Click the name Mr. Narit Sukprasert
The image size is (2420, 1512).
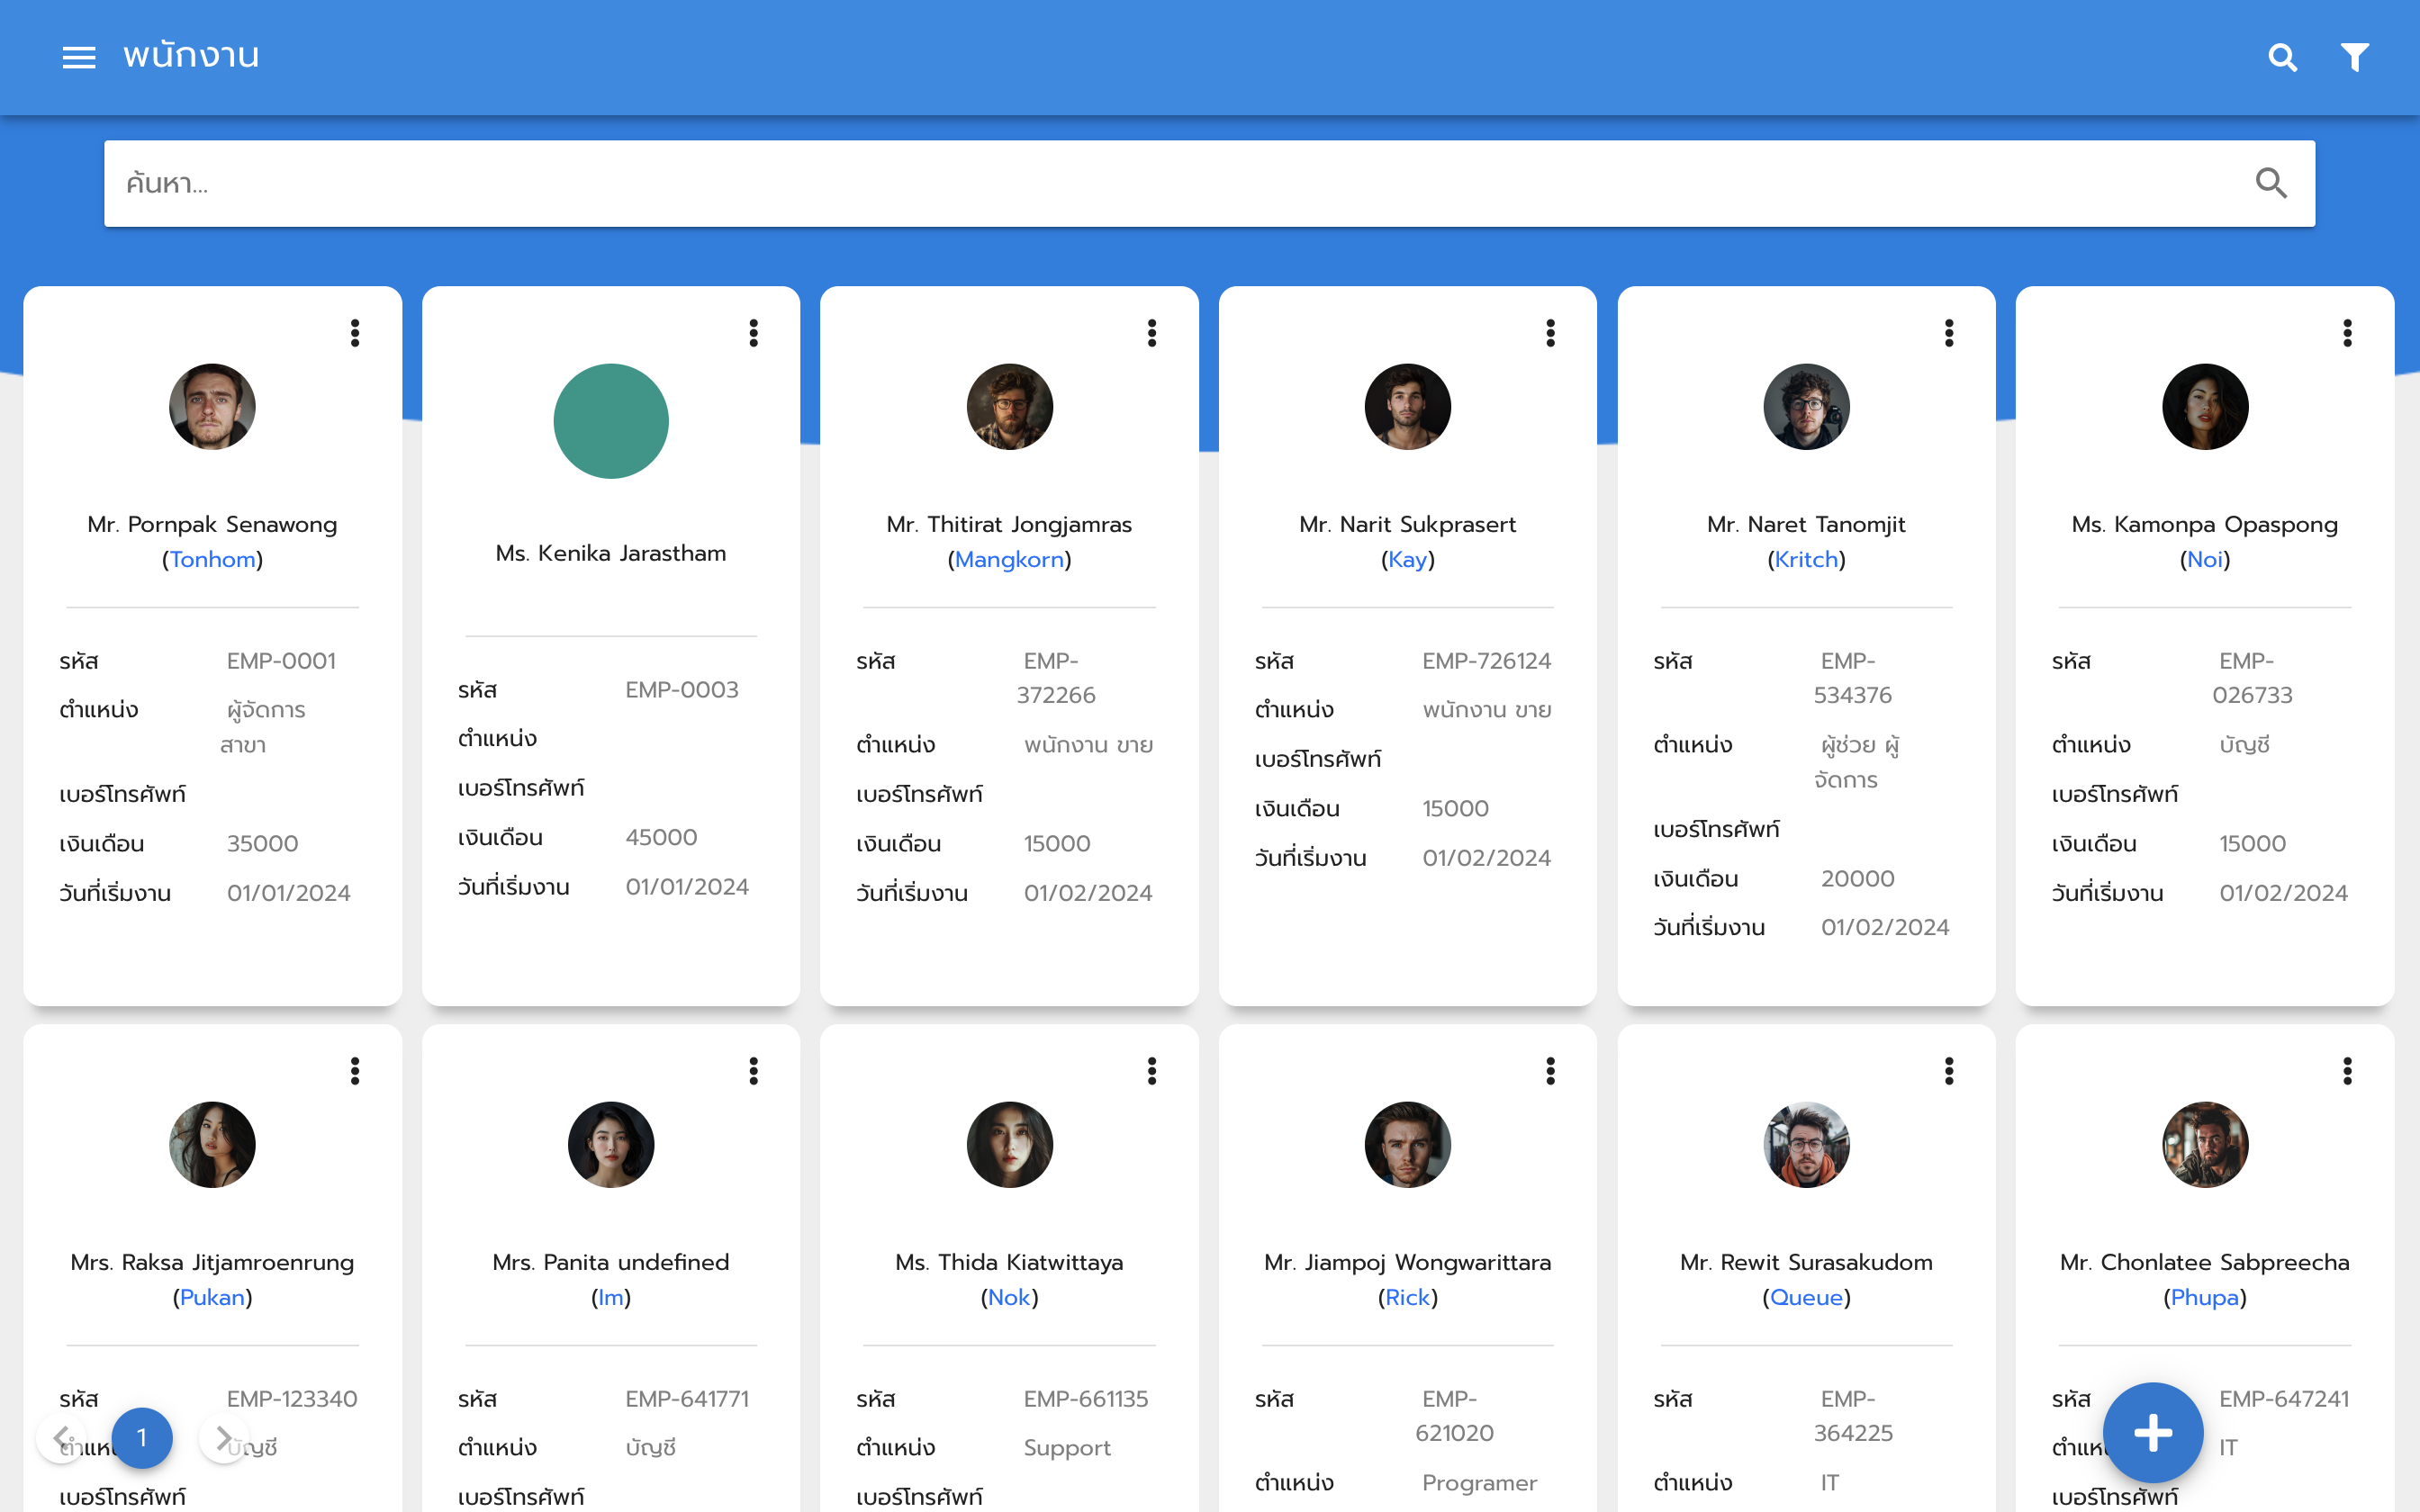click(x=1408, y=524)
